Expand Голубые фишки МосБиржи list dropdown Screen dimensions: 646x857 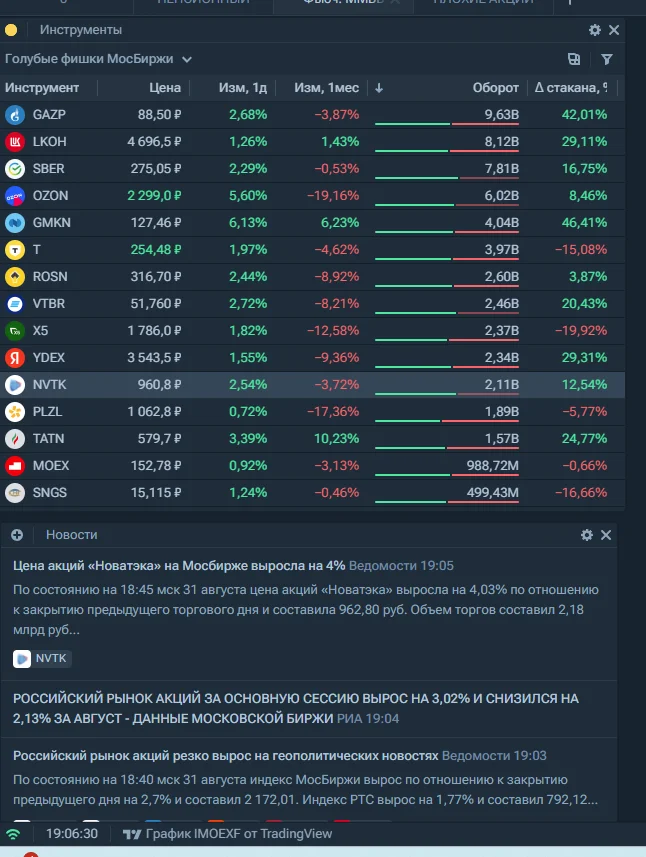point(99,59)
